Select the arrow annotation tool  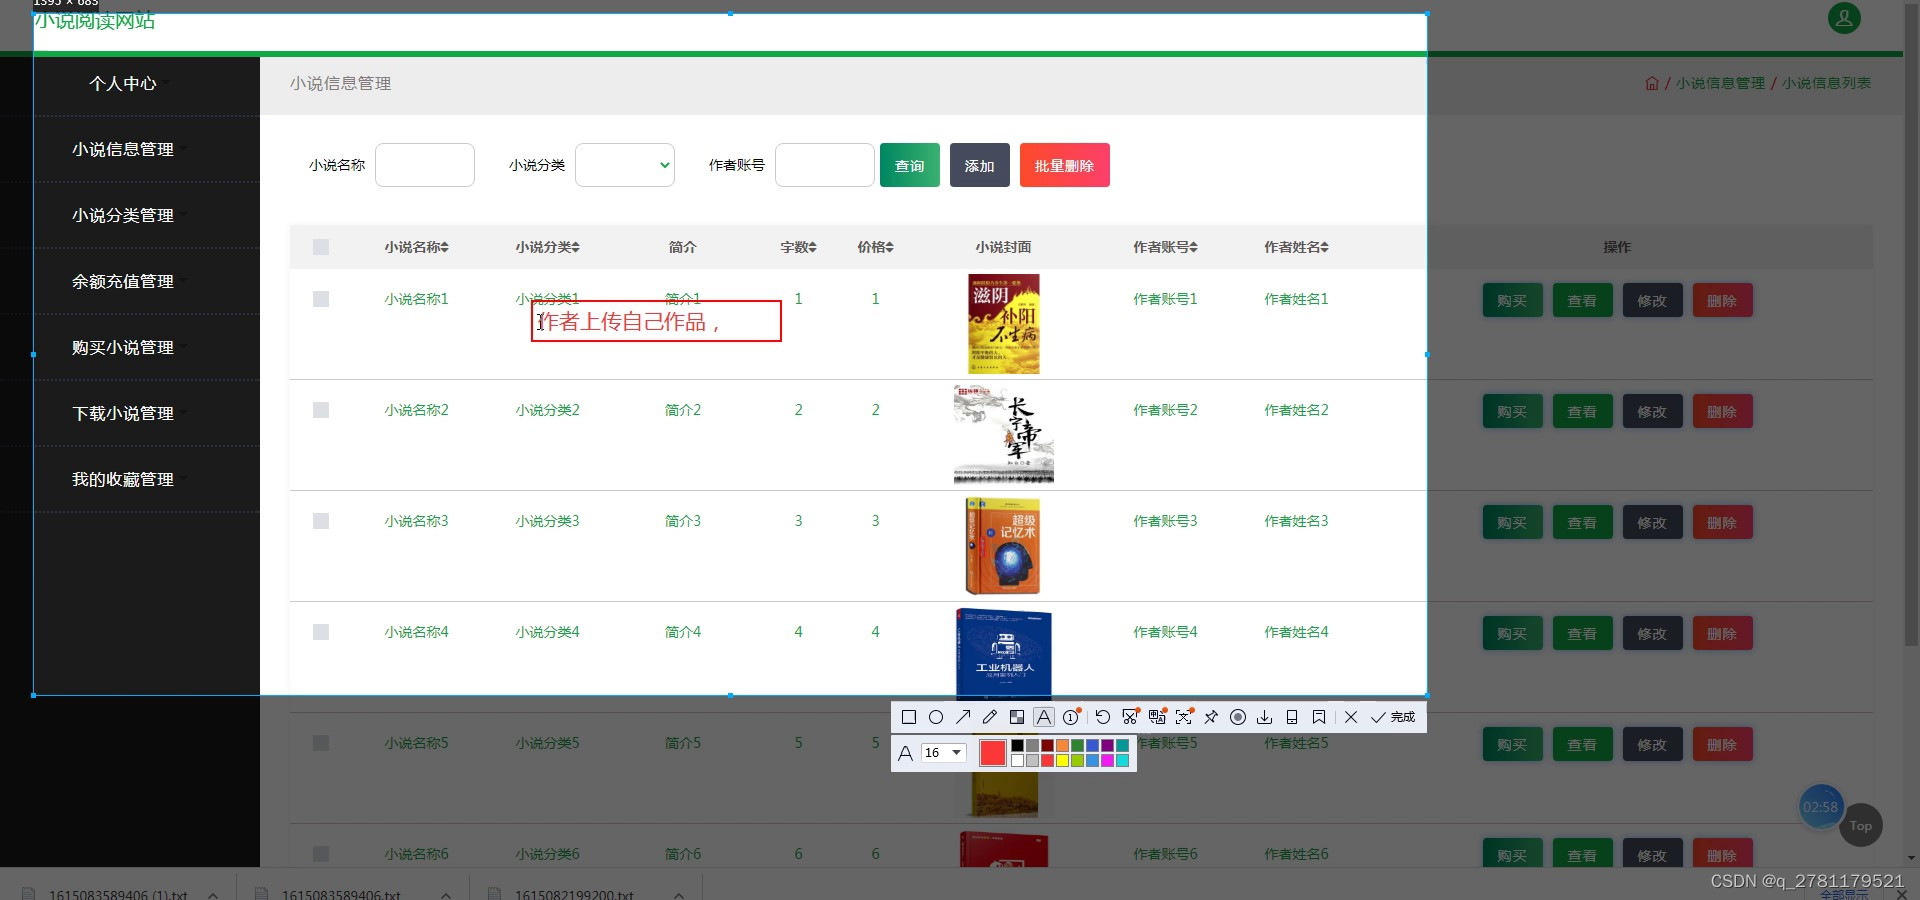(963, 717)
